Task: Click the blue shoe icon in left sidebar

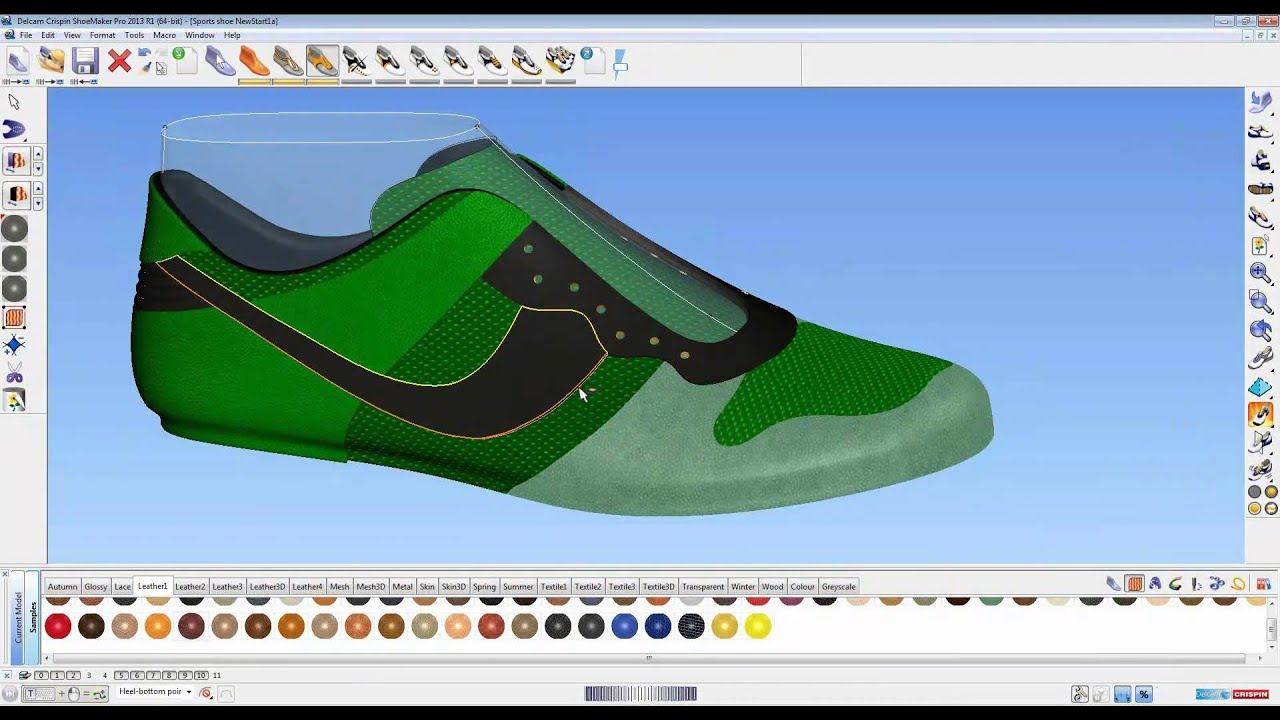Action: click(x=14, y=129)
